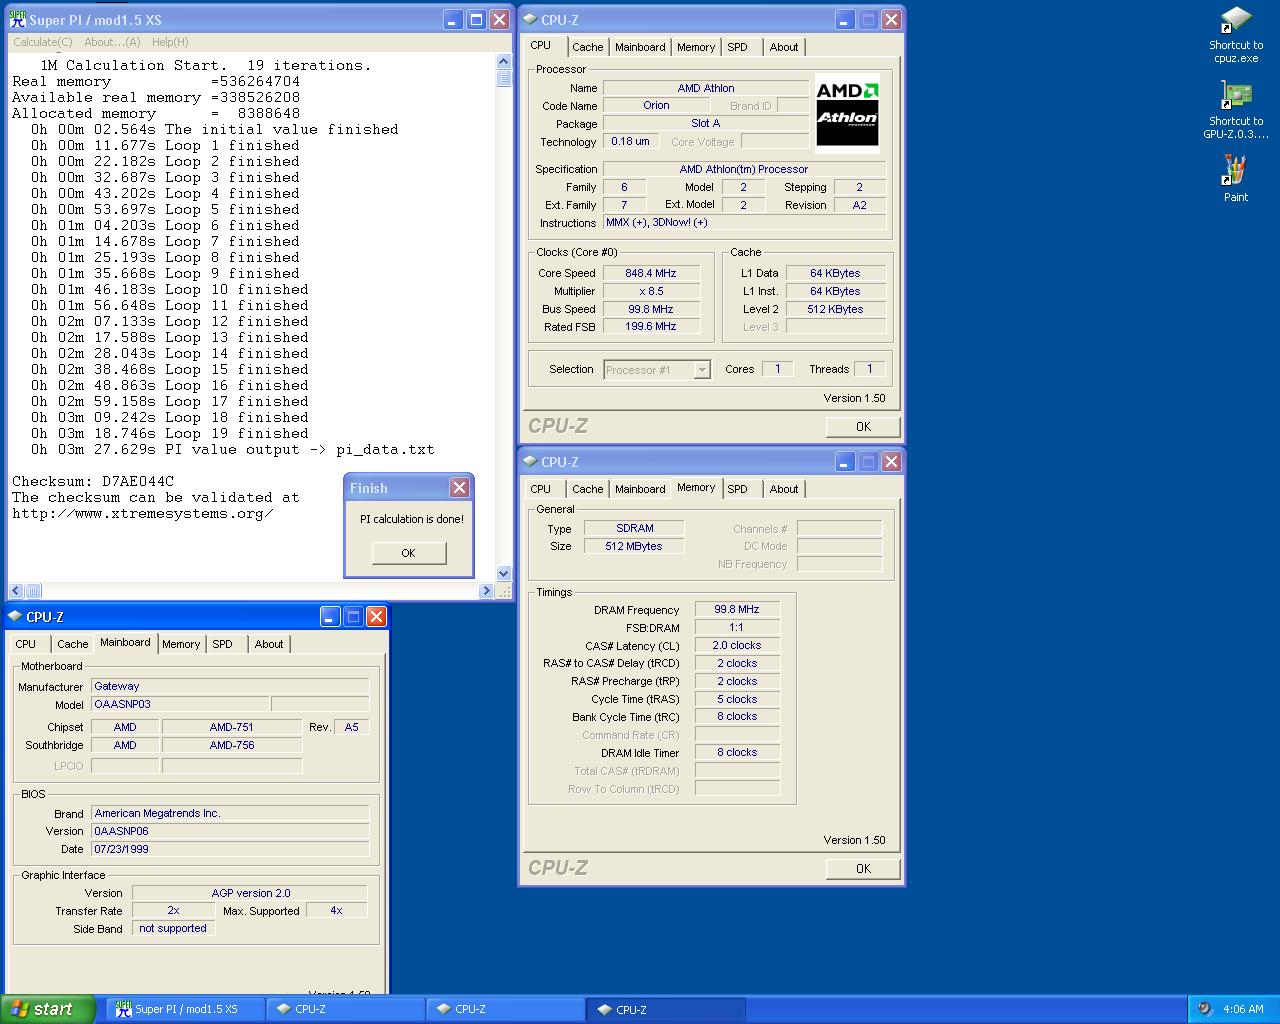Click the CPU-Z CPU window title icon

(x=531, y=19)
